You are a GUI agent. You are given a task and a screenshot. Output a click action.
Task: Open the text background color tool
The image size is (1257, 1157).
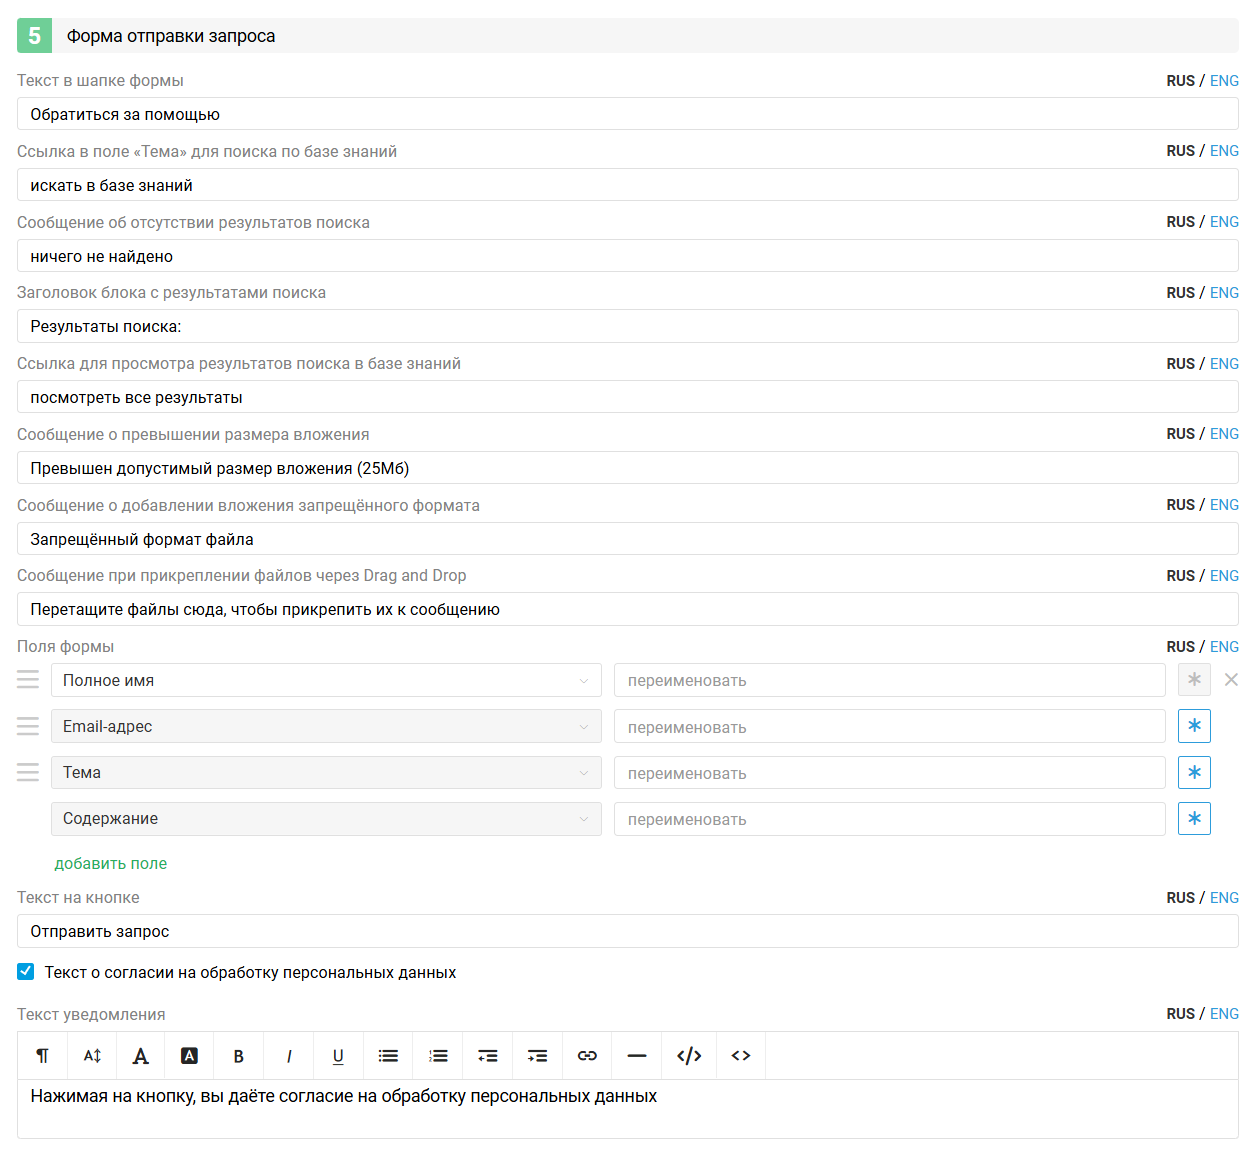click(189, 1056)
